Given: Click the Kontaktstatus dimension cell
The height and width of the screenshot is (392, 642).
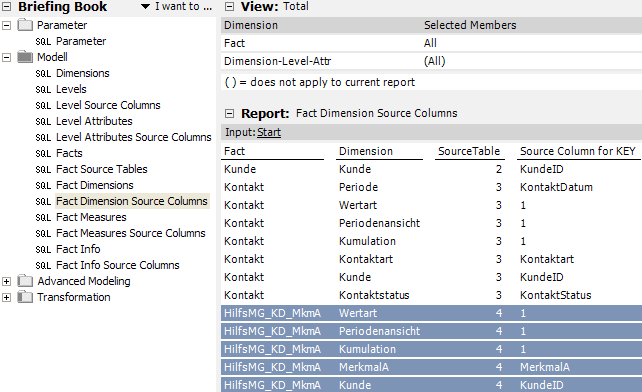Looking at the screenshot, I should click(x=374, y=295).
